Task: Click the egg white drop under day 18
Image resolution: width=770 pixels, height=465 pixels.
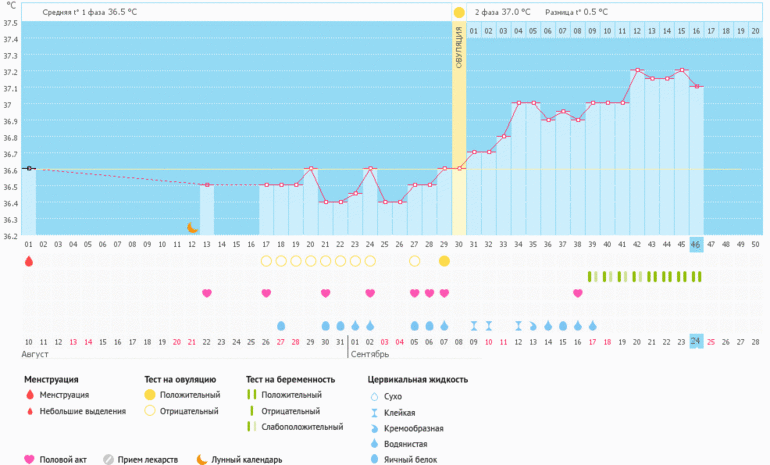Action: (281, 326)
